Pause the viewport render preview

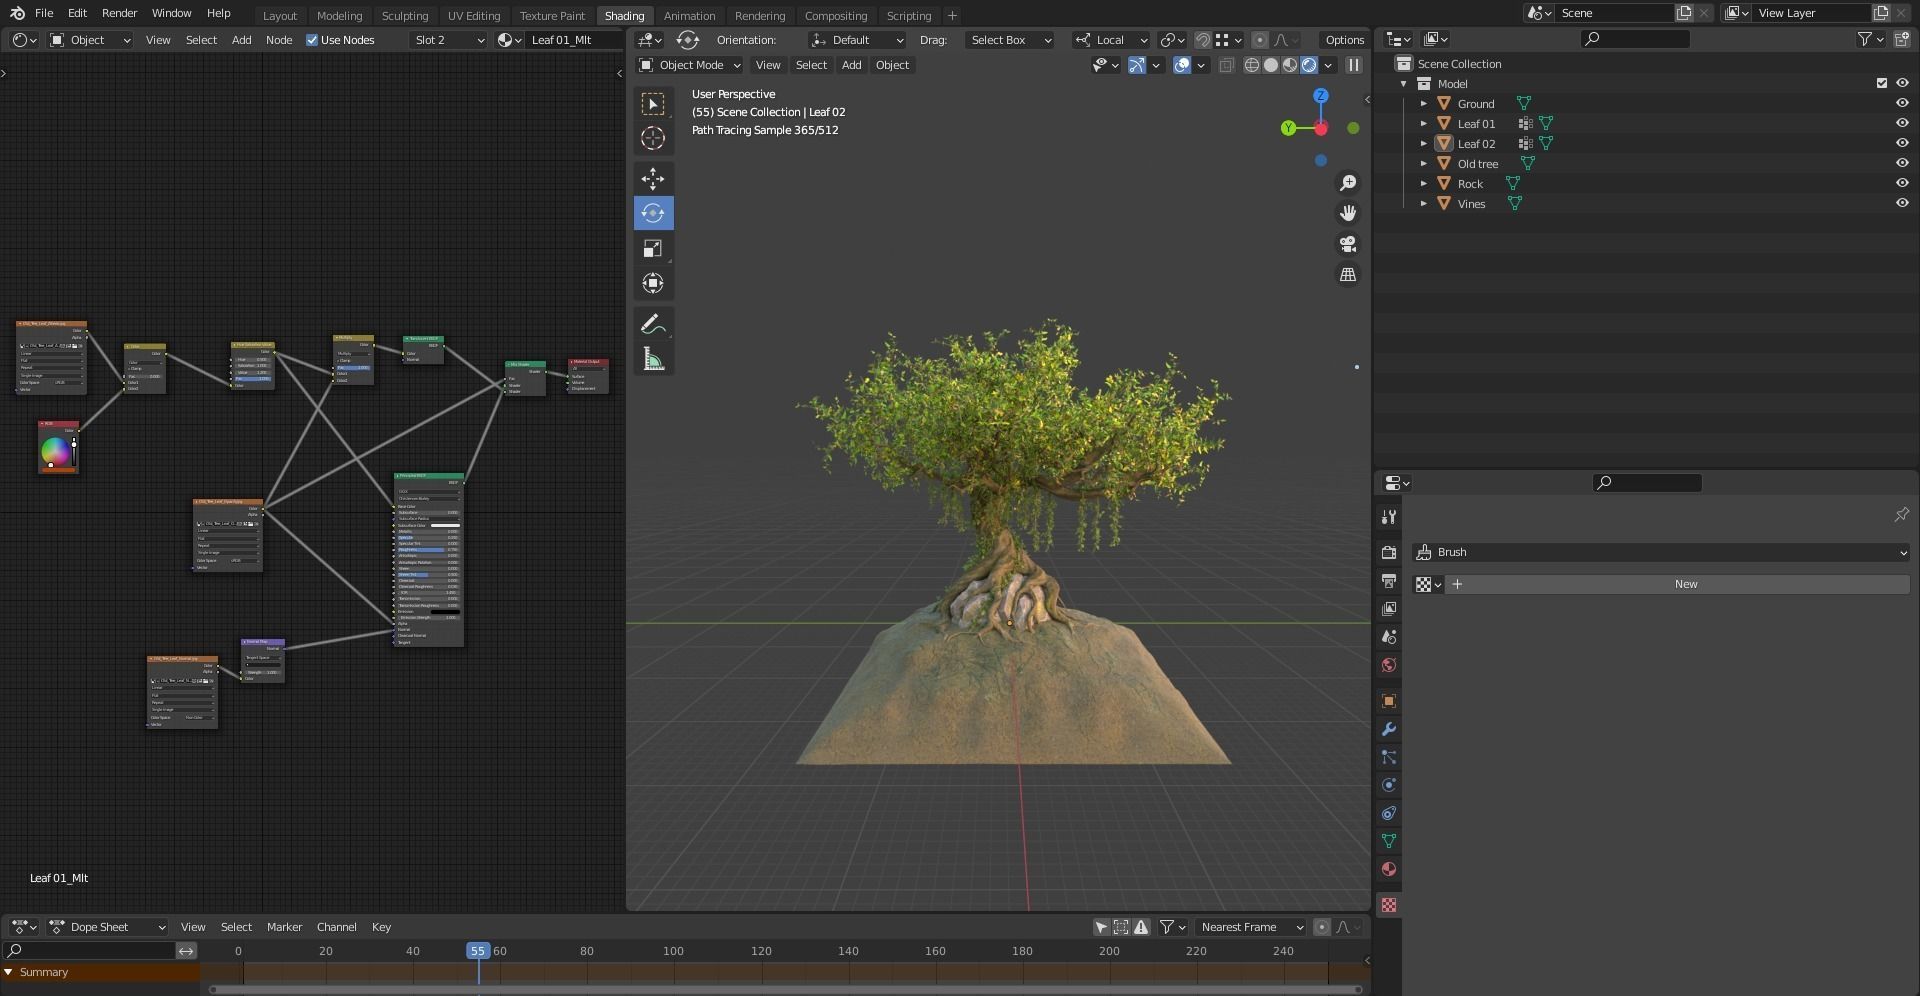(x=1353, y=65)
